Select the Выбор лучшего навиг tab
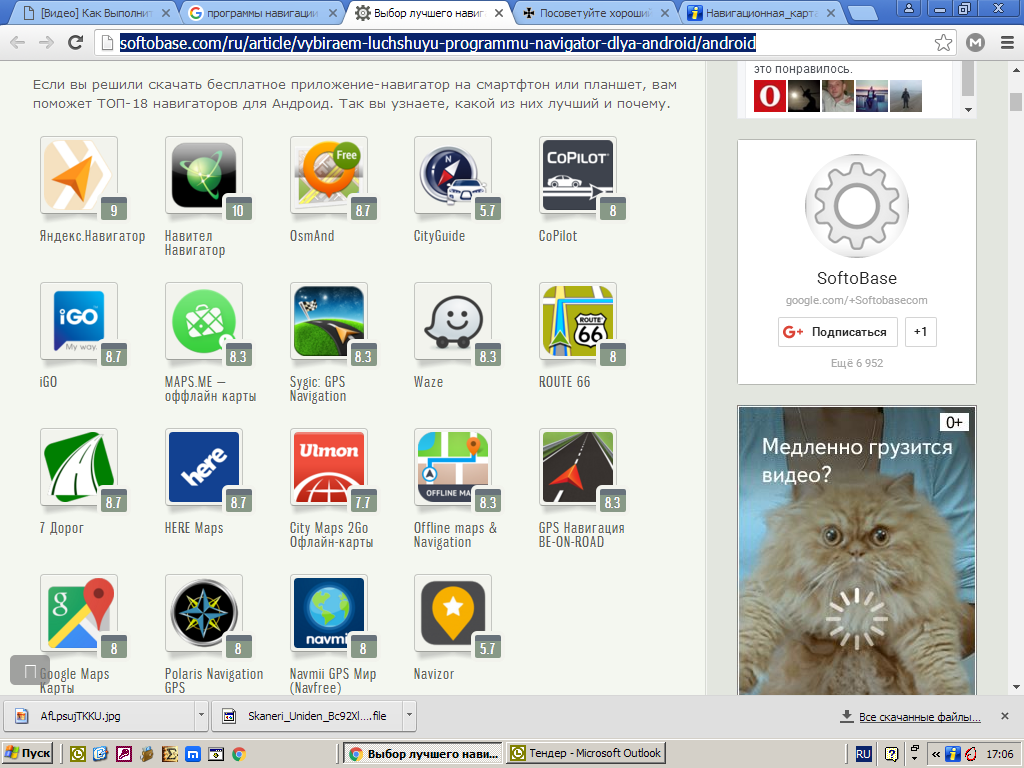 point(430,13)
